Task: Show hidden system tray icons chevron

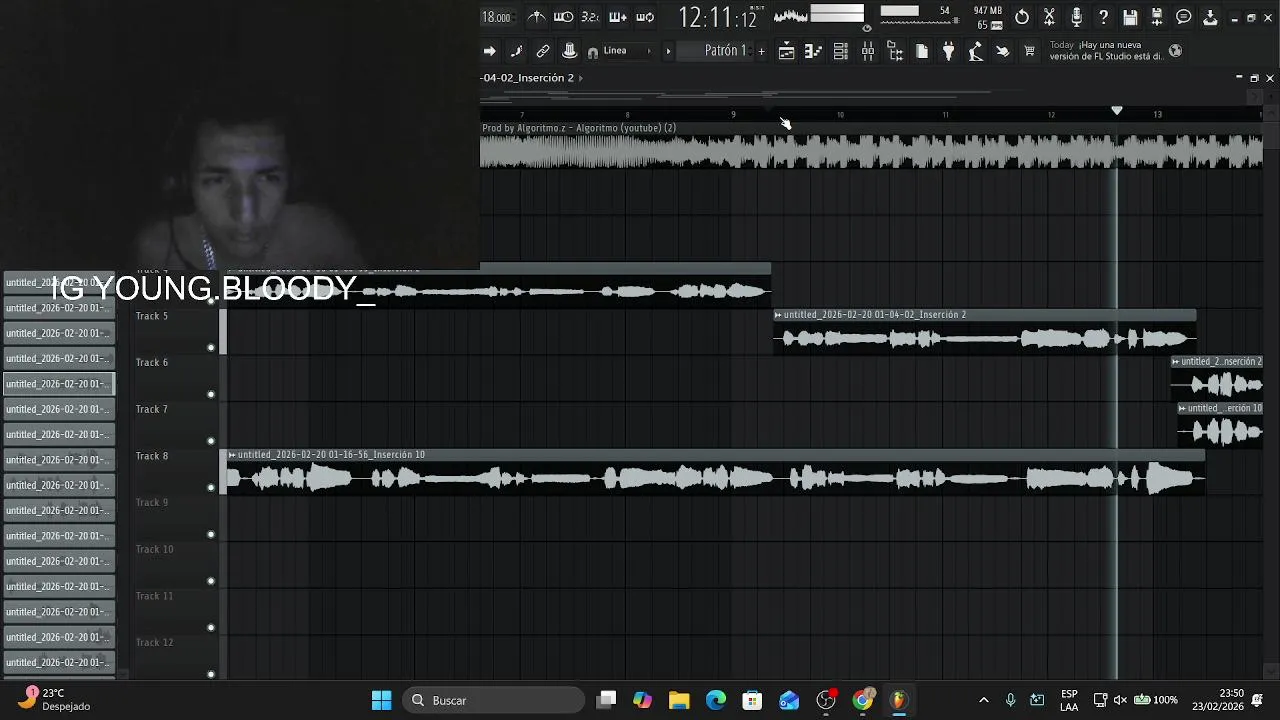Action: click(x=983, y=700)
